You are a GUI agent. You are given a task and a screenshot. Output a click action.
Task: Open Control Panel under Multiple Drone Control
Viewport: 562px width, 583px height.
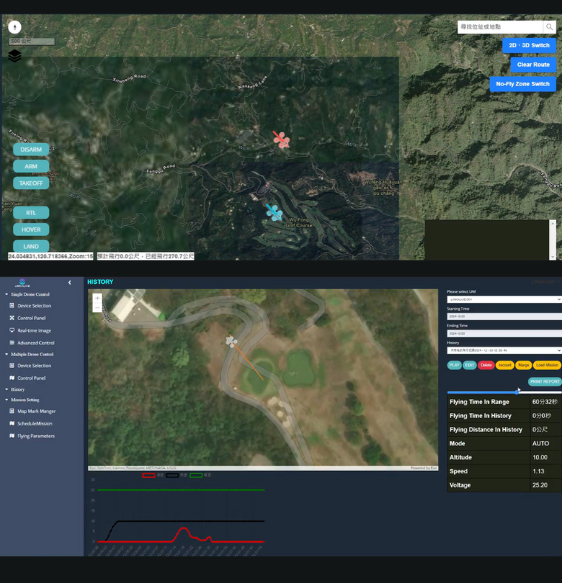(x=32, y=378)
